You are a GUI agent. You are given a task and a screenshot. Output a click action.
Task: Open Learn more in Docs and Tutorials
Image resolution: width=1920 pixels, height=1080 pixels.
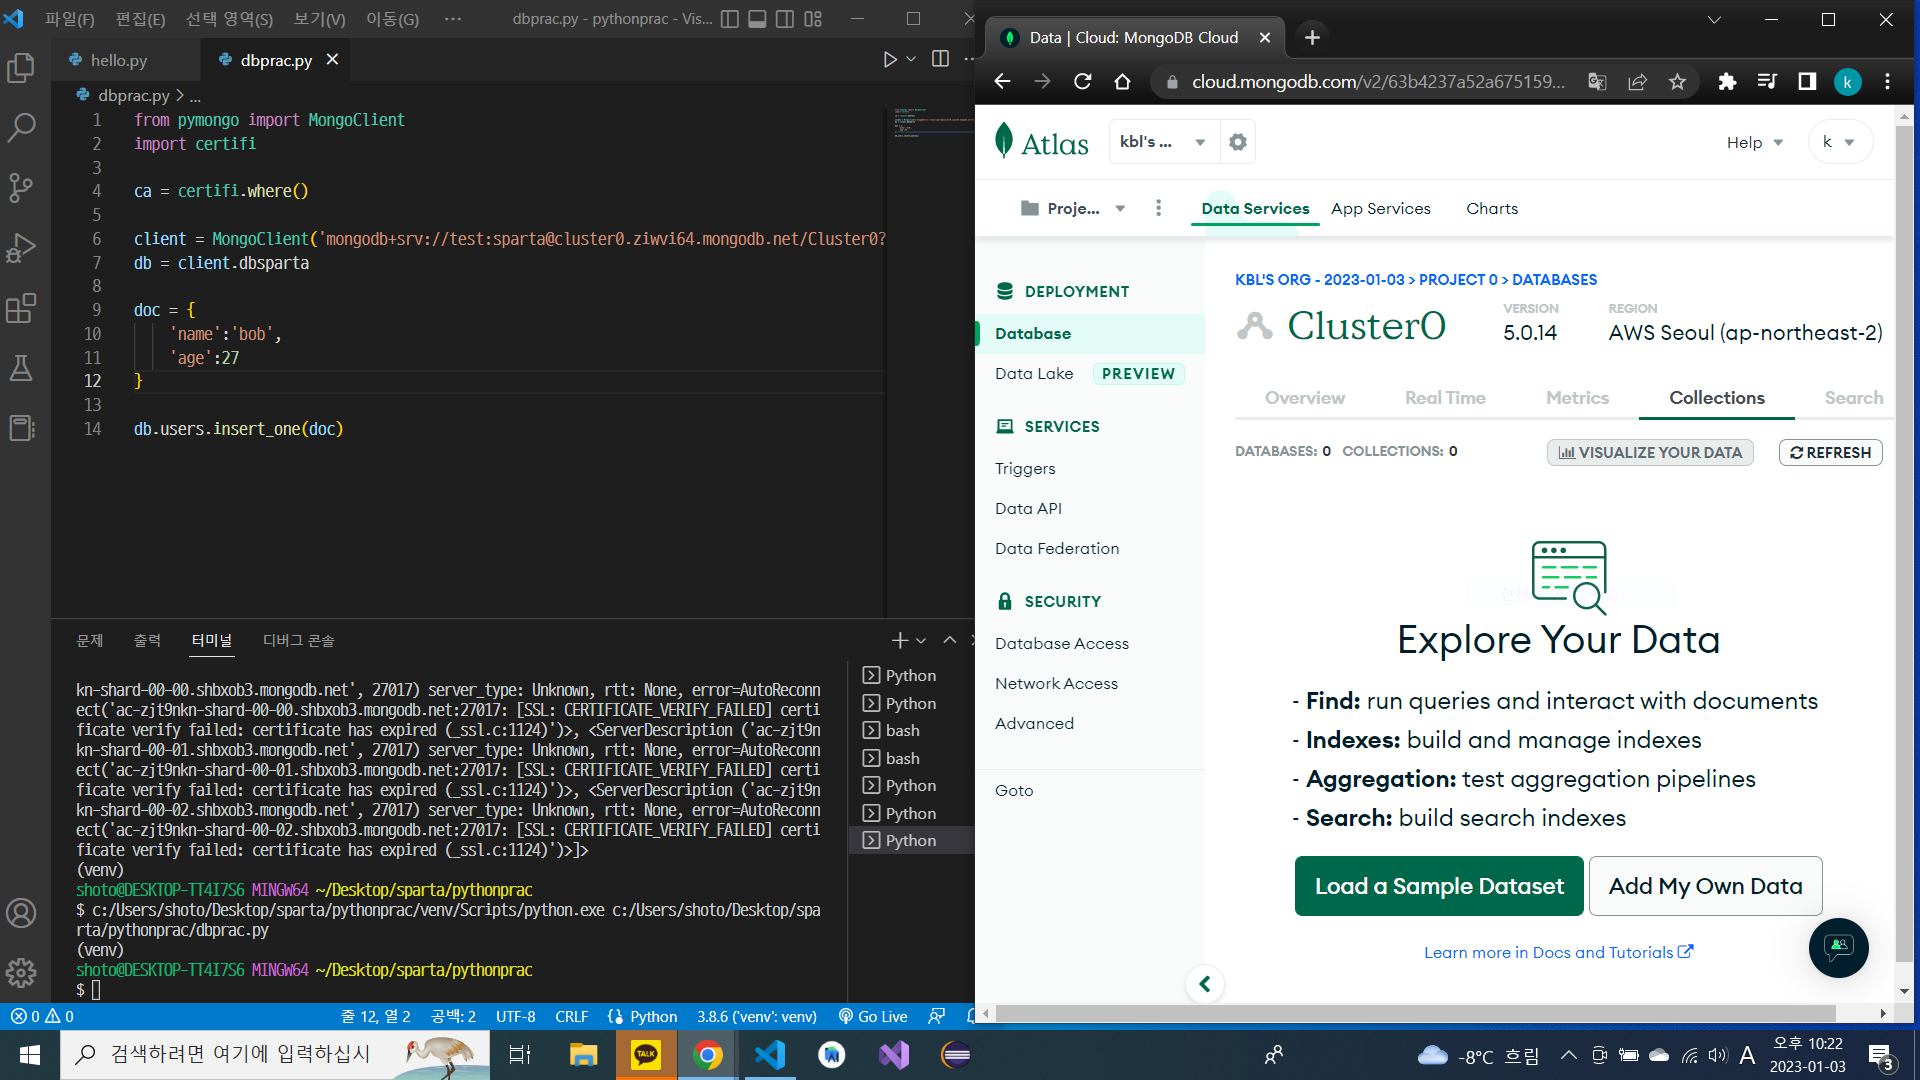point(1559,952)
